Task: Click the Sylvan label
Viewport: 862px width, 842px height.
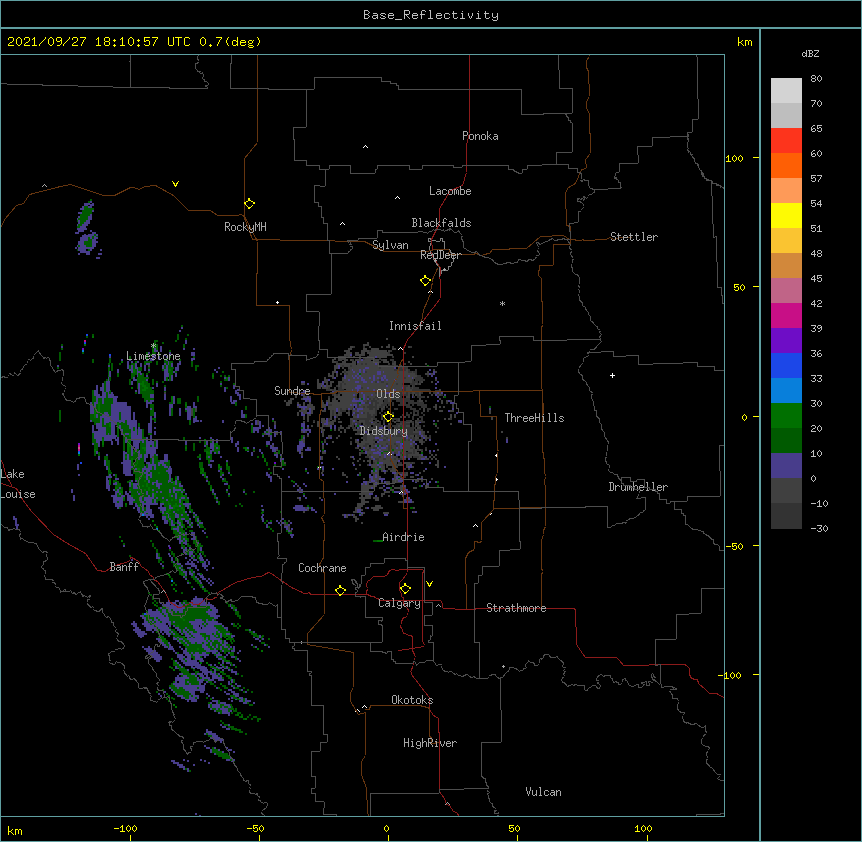Action: (x=390, y=245)
